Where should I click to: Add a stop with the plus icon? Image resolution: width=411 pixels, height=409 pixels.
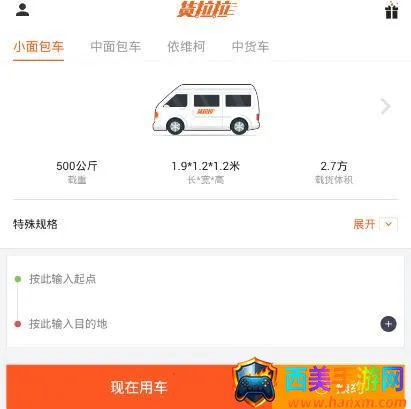388,324
